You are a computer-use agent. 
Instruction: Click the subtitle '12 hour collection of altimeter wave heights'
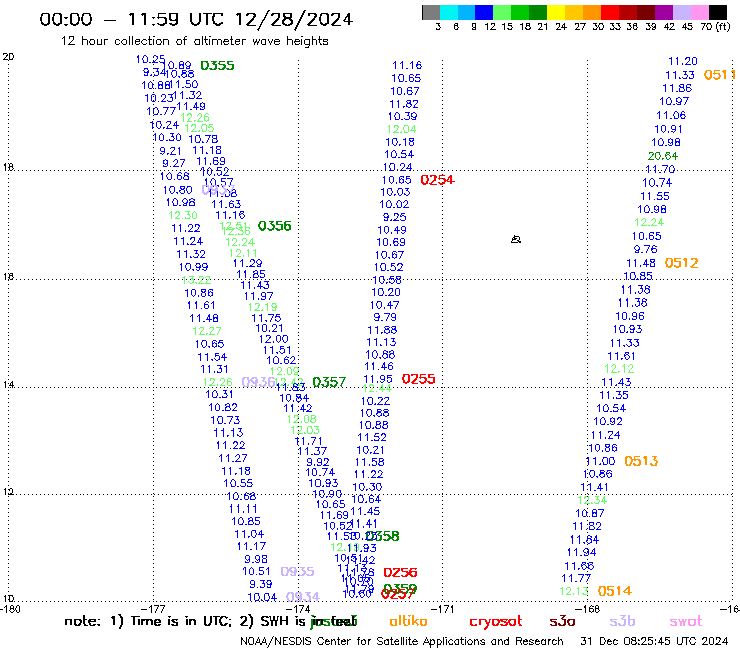pos(194,41)
